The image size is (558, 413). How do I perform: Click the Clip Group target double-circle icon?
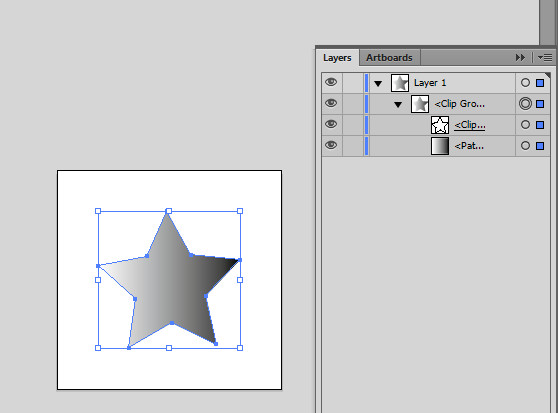pyautogui.click(x=525, y=104)
